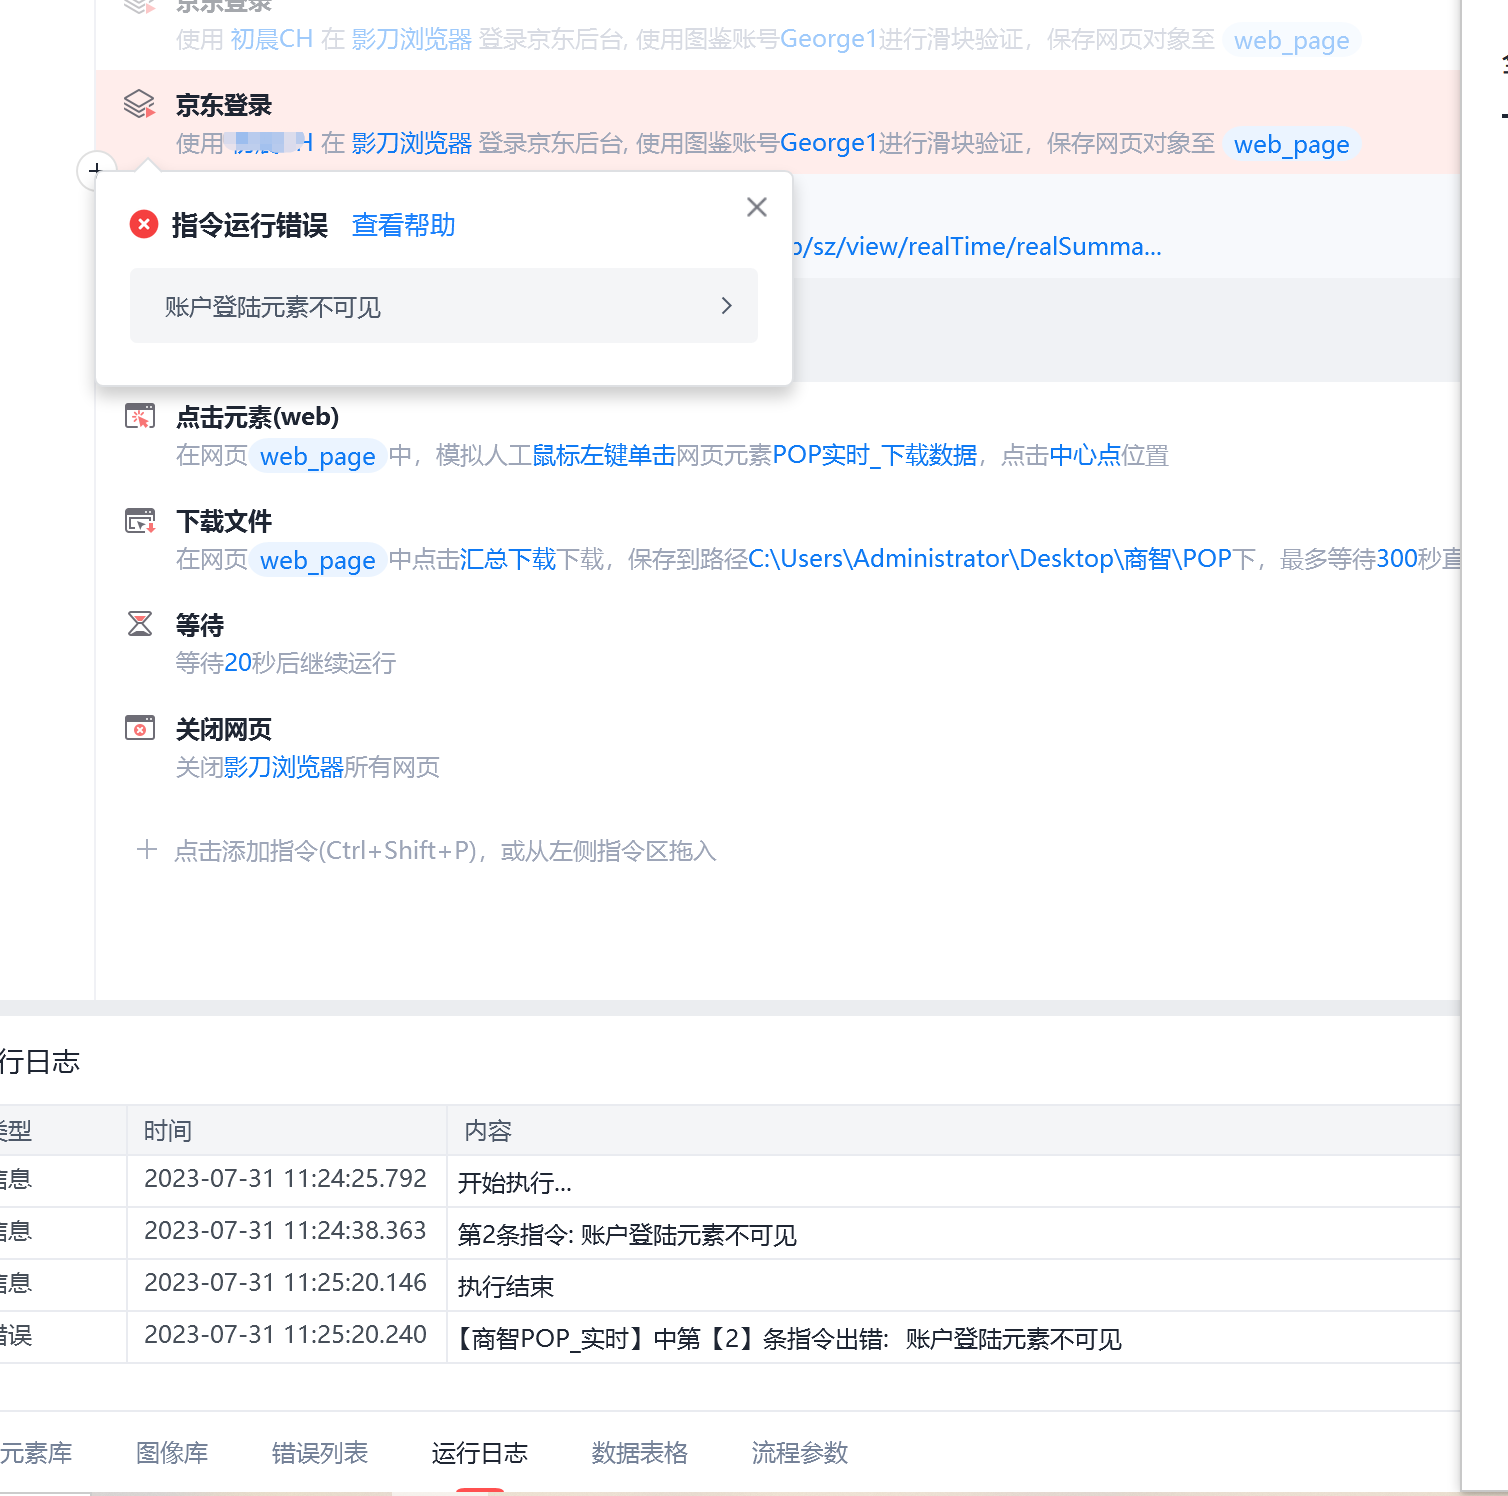Screen dimensions: 1508x1496
Task: Click web_page variable in highlighted 京东登录 step
Action: (x=1291, y=145)
